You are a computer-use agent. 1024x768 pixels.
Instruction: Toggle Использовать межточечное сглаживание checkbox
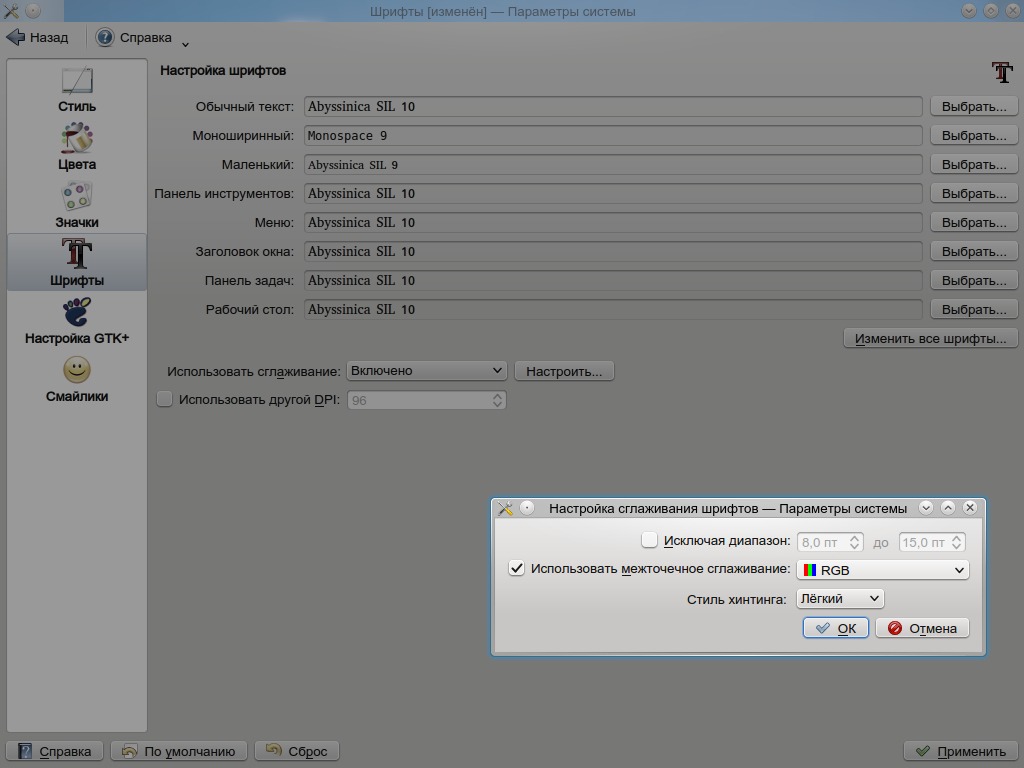(517, 568)
